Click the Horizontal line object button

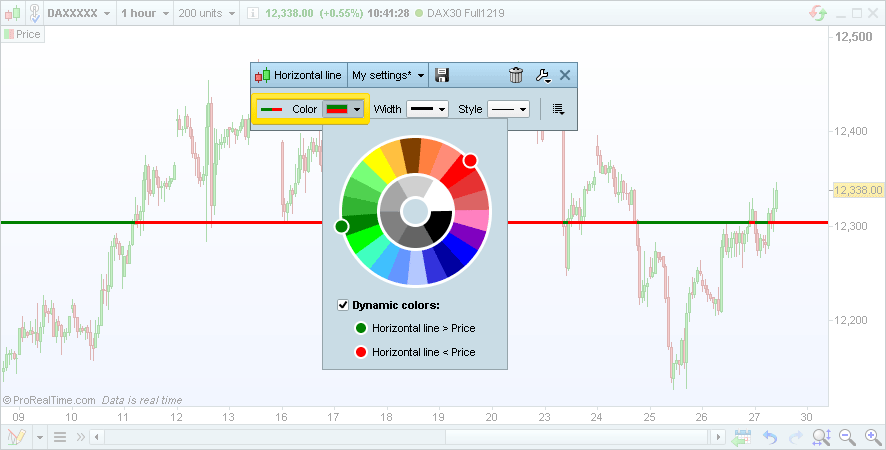299,75
